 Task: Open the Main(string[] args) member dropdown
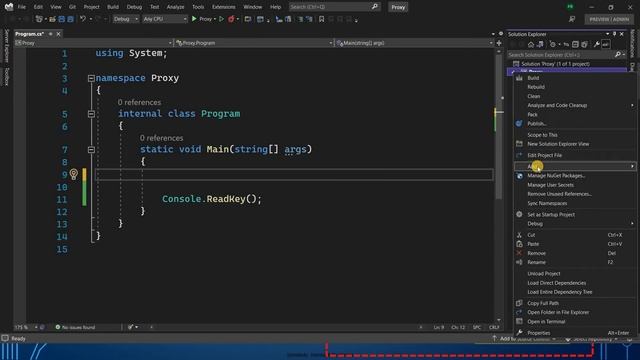(414, 43)
